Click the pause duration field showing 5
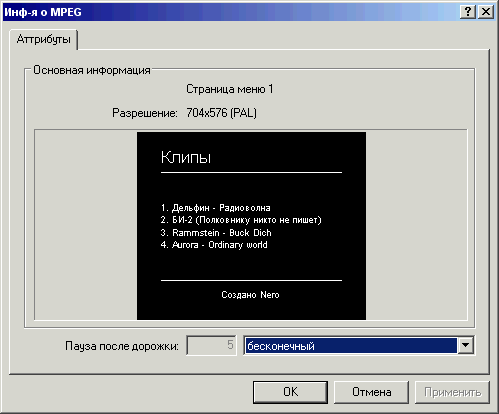Screen dimensions: 499x414 [x=211, y=345]
